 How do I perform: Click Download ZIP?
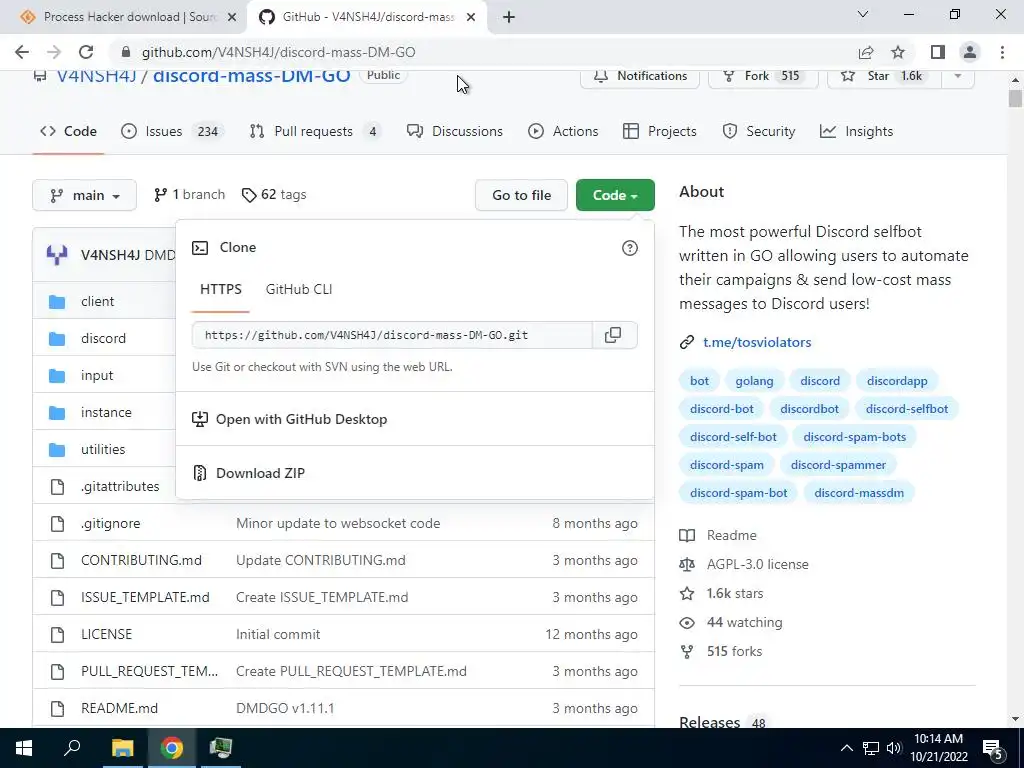coord(261,473)
